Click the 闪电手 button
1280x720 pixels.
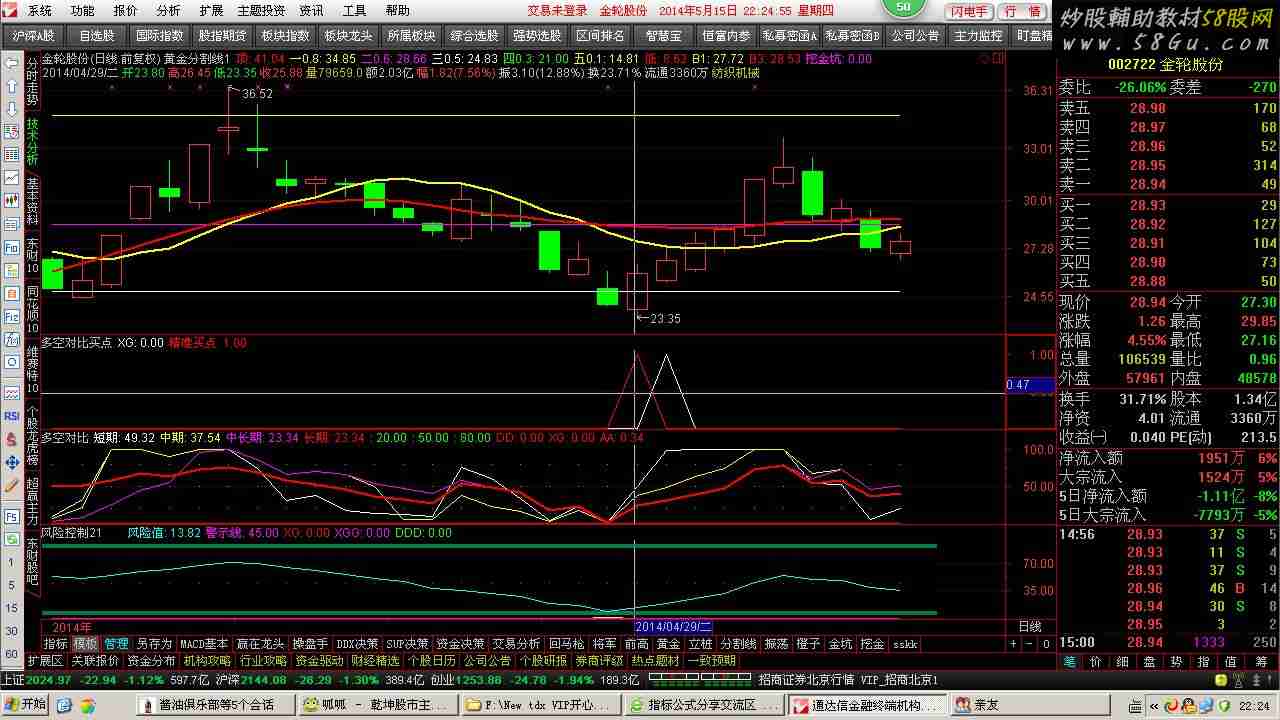click(x=969, y=11)
